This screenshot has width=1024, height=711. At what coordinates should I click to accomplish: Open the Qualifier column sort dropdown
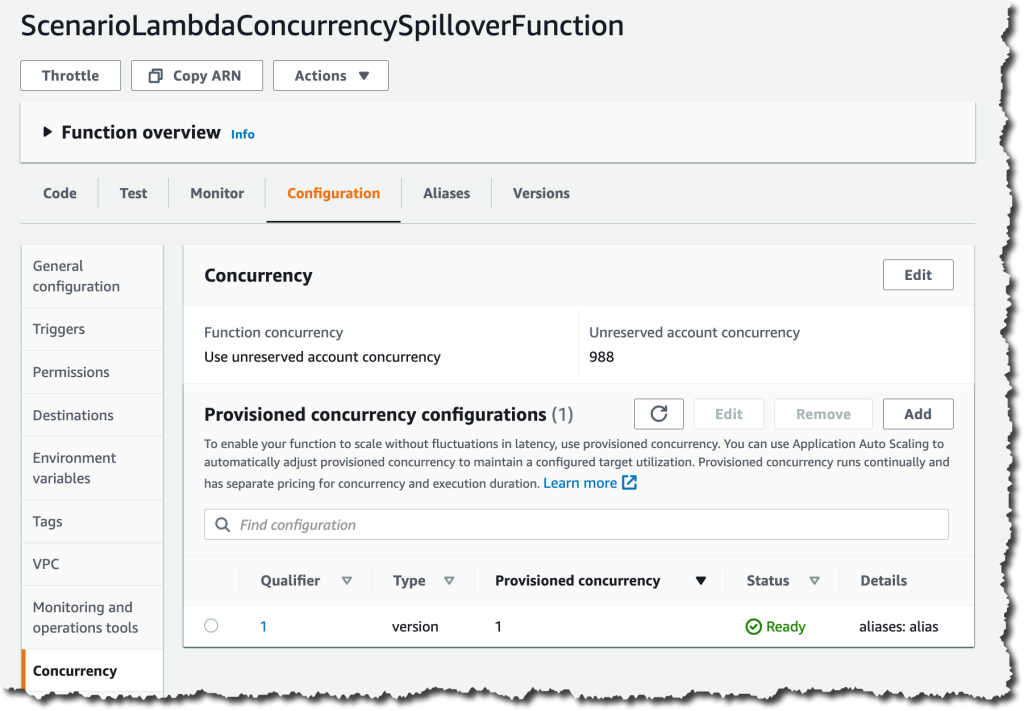[347, 580]
